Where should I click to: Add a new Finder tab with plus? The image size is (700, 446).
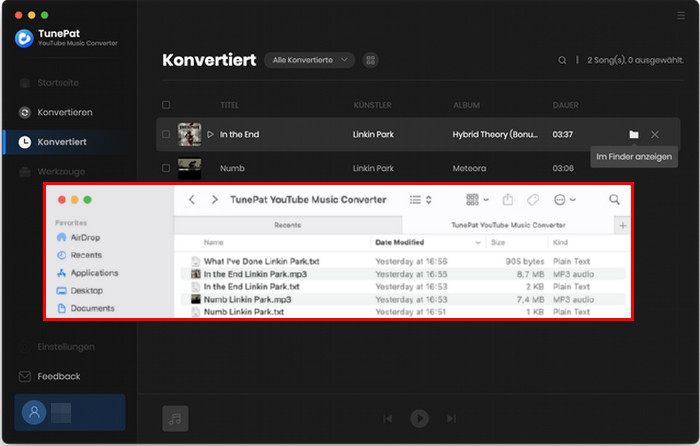623,225
